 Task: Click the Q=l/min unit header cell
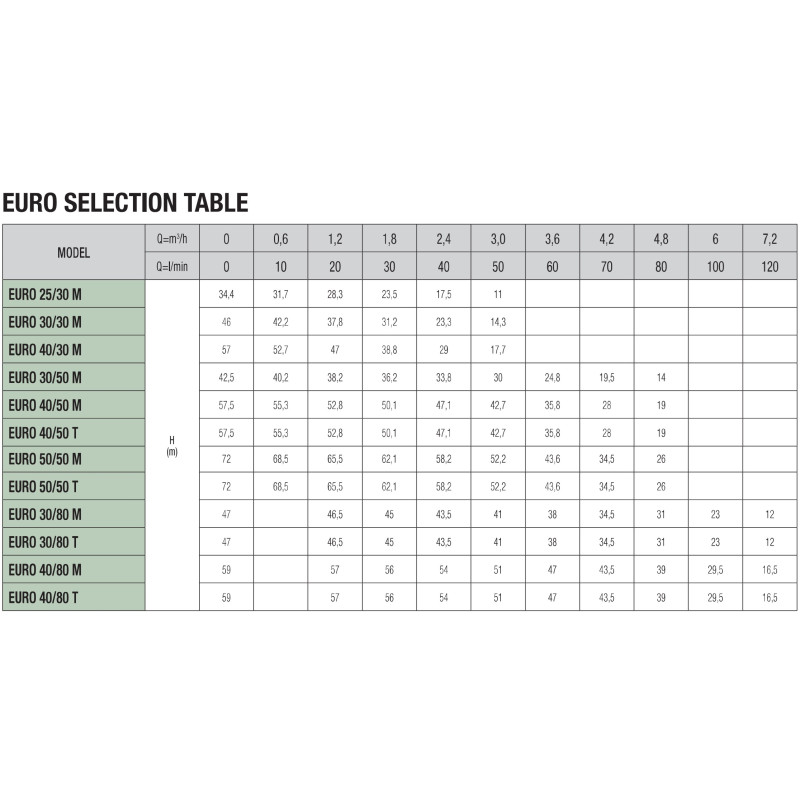172,266
